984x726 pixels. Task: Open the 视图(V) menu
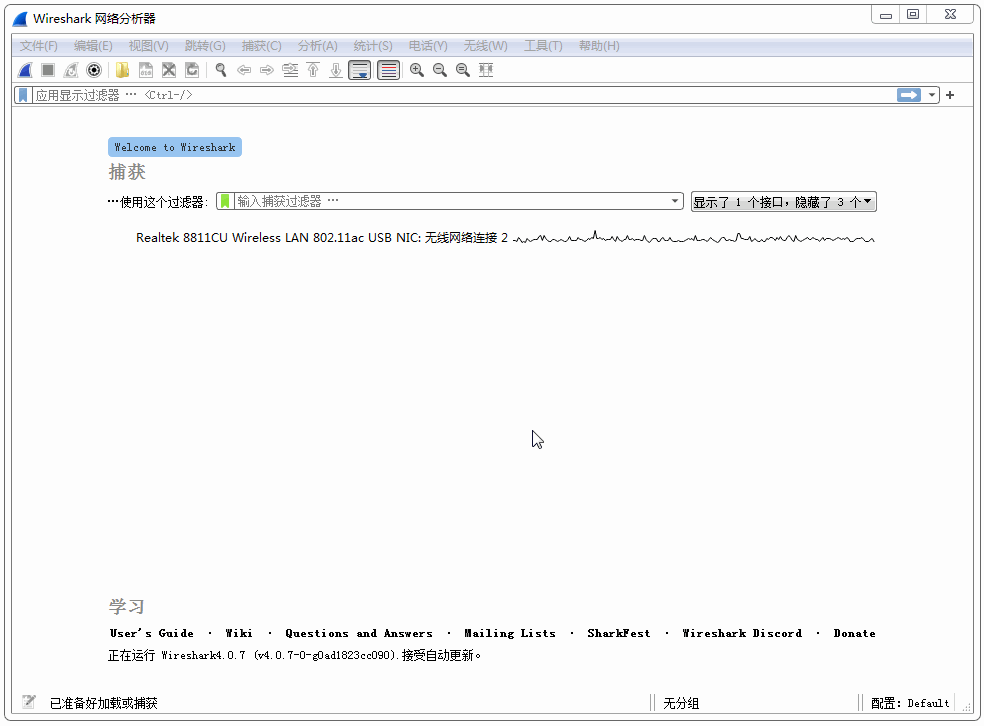[148, 46]
